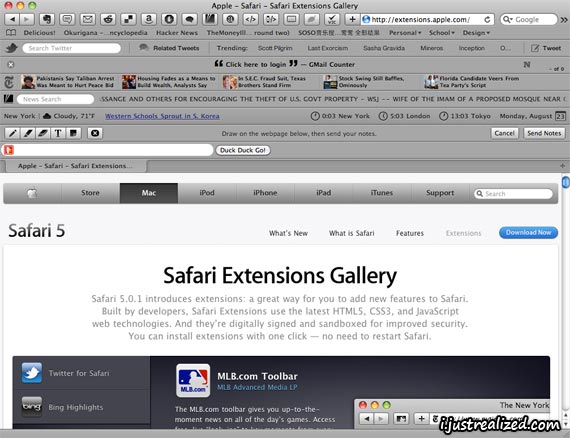
Task: Clear drawings with the X button
Action: click(95, 133)
